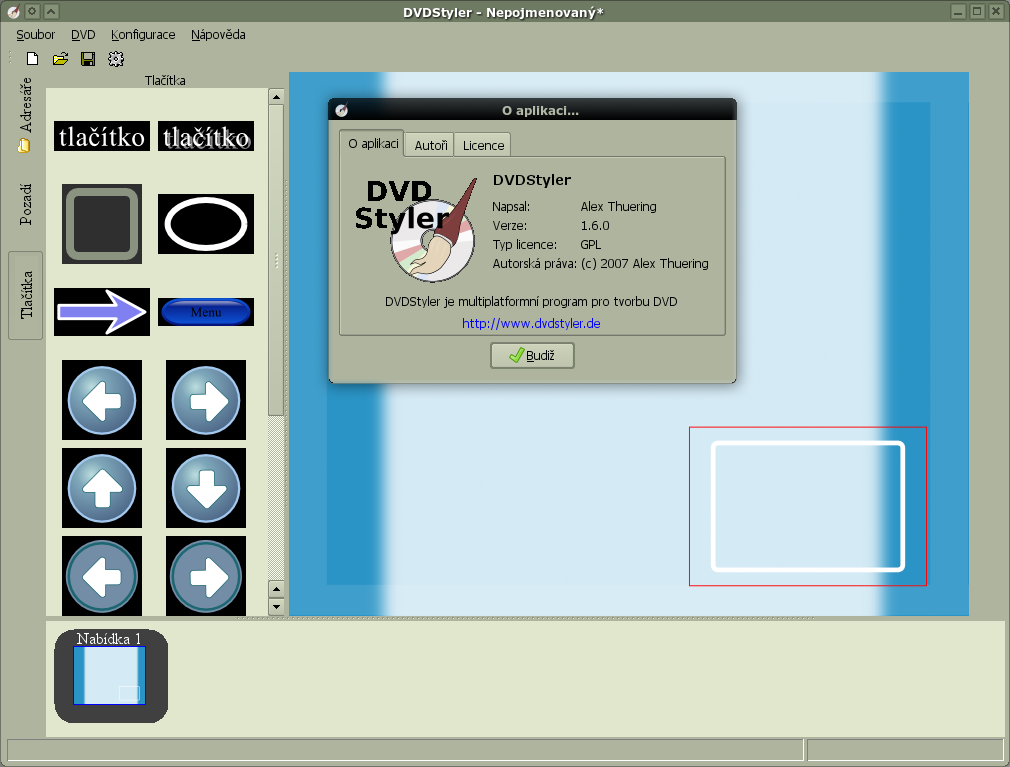Screen dimensions: 1010x767
Task: Select the down-arrow round button
Action: click(206, 488)
